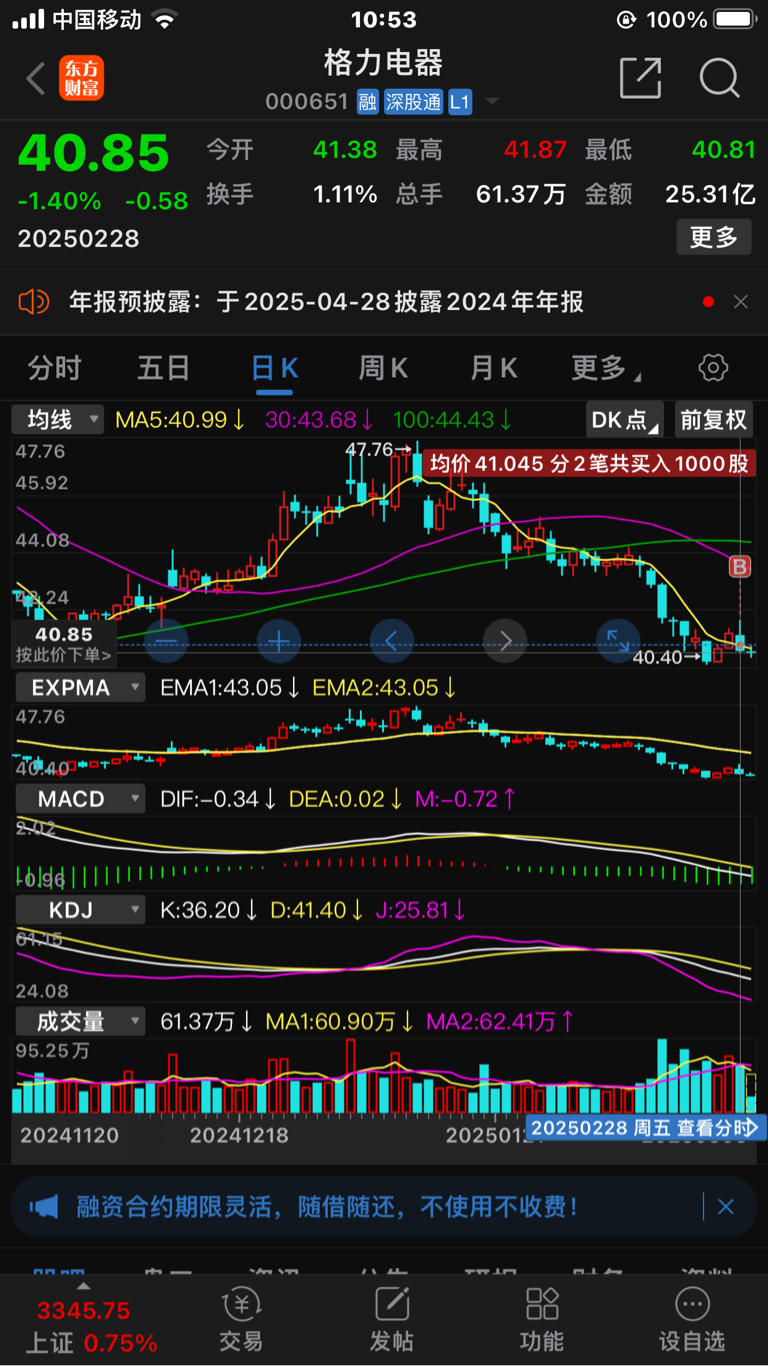Expand the 更多 chart period menu
Screen dimensions: 768x1366
(604, 368)
